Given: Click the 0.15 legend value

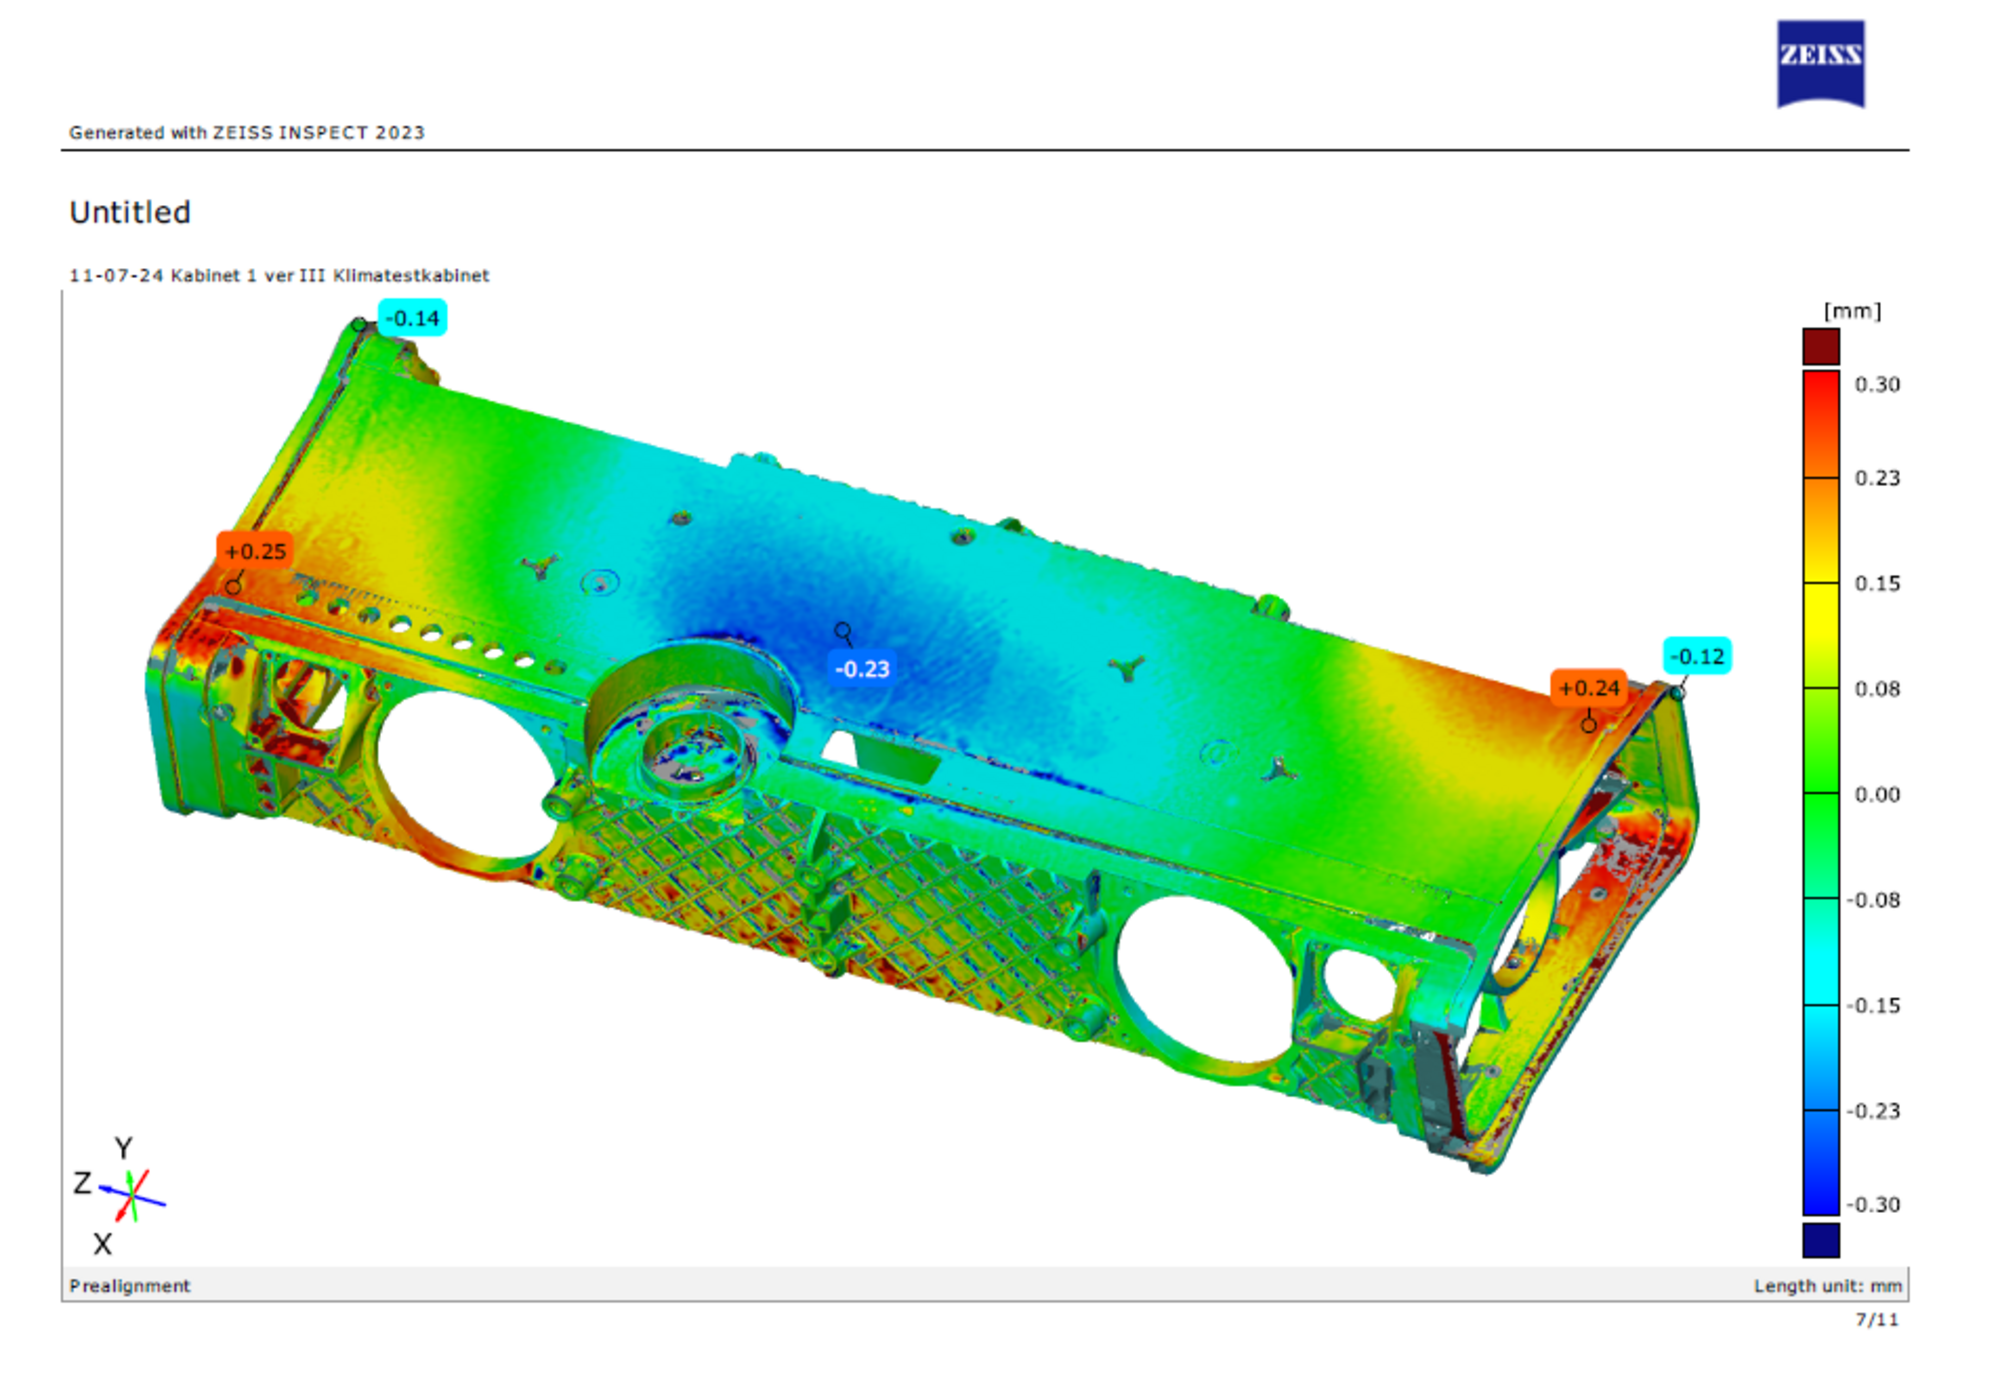Looking at the screenshot, I should coord(1877,584).
